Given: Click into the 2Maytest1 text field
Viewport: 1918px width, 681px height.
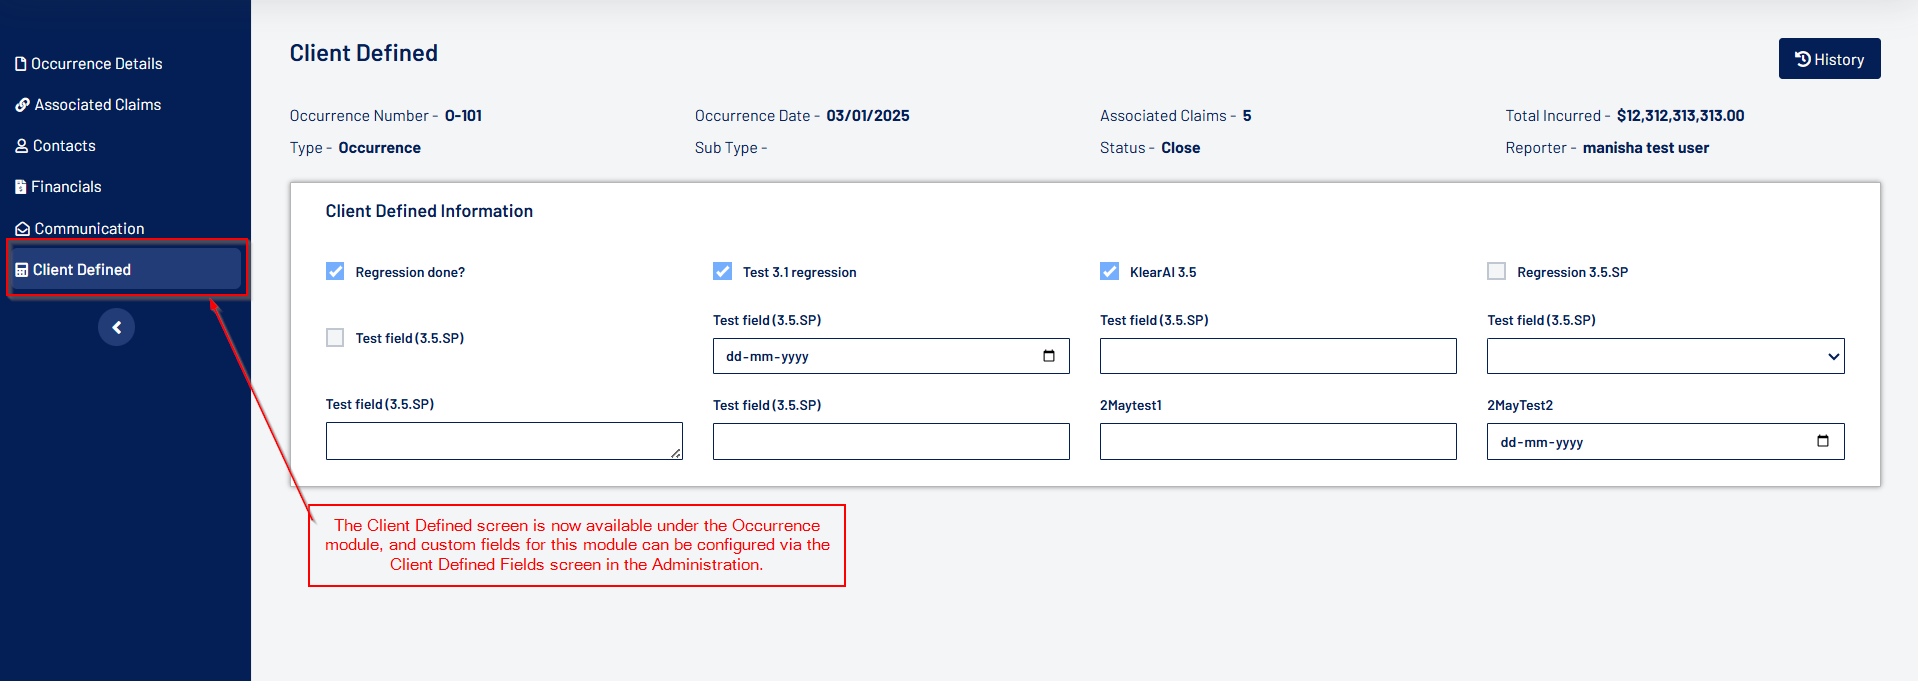Looking at the screenshot, I should tap(1277, 441).
